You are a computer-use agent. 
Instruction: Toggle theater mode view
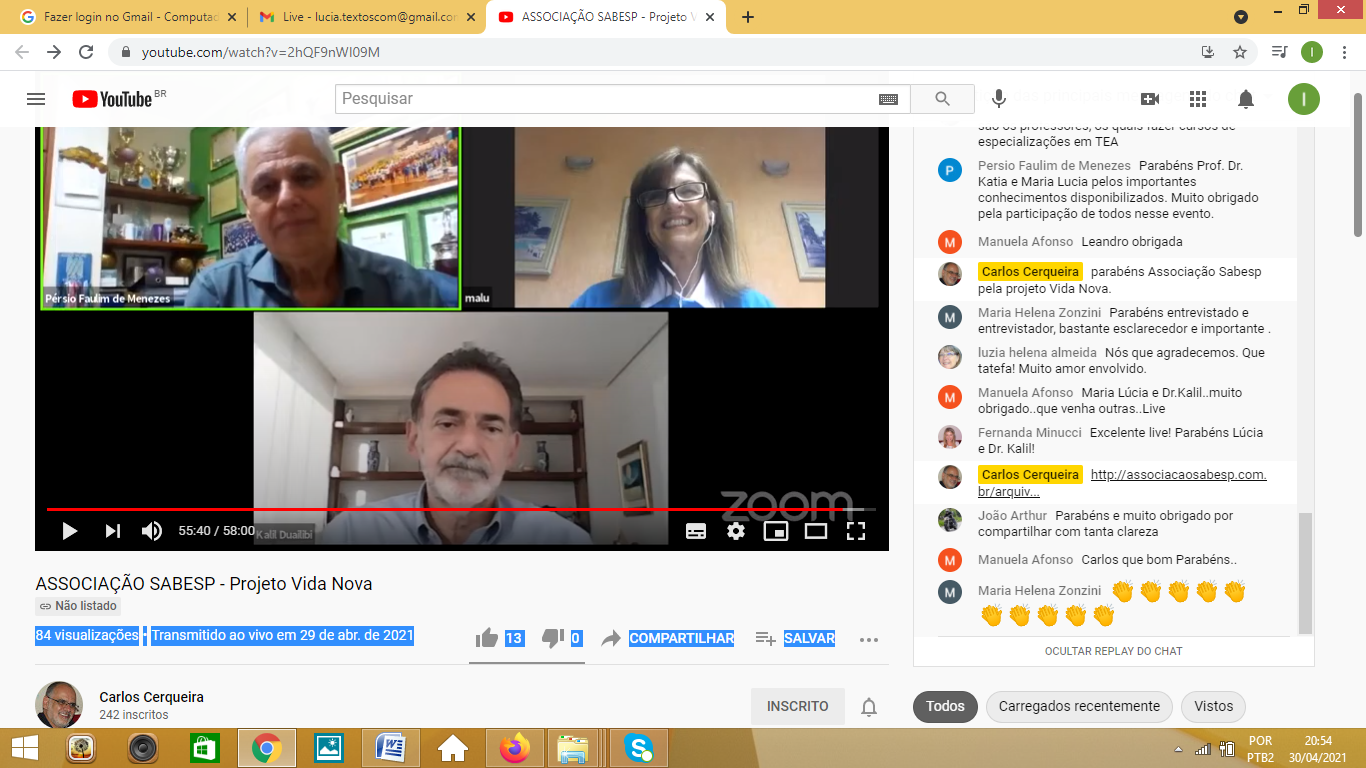[x=816, y=531]
